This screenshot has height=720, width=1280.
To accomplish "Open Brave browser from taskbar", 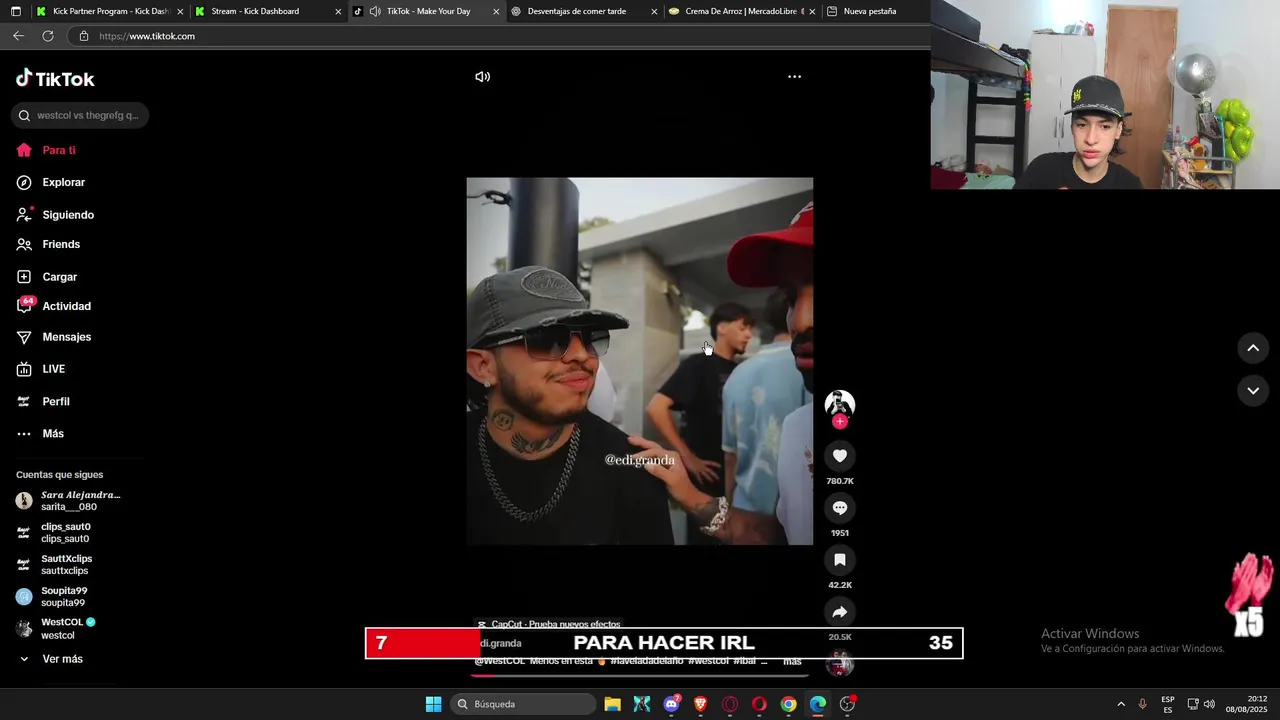I will (x=701, y=704).
